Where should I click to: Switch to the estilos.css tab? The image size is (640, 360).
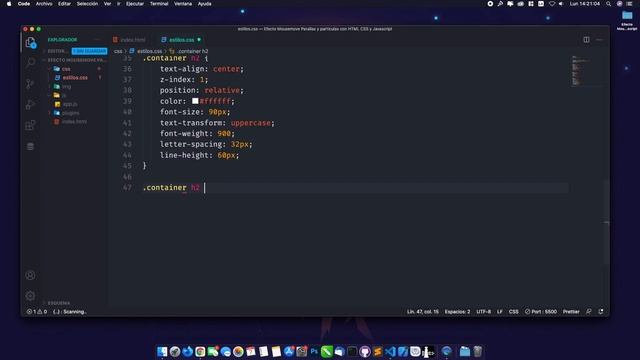tap(181, 40)
